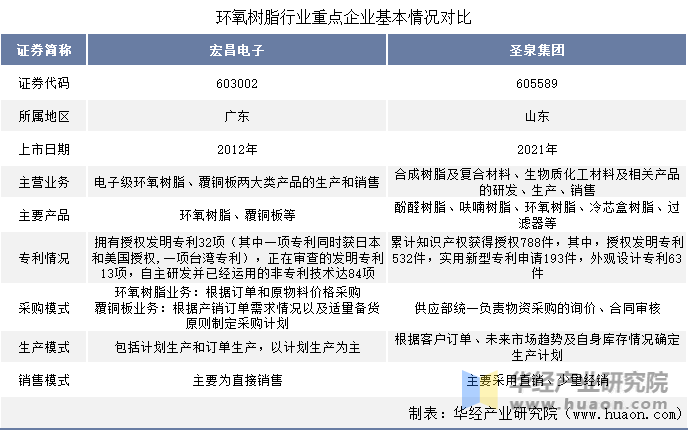Image resolution: width=689 pixels, height=431 pixels.
Task: Click the 主要产品 row label
Action: 44,215
